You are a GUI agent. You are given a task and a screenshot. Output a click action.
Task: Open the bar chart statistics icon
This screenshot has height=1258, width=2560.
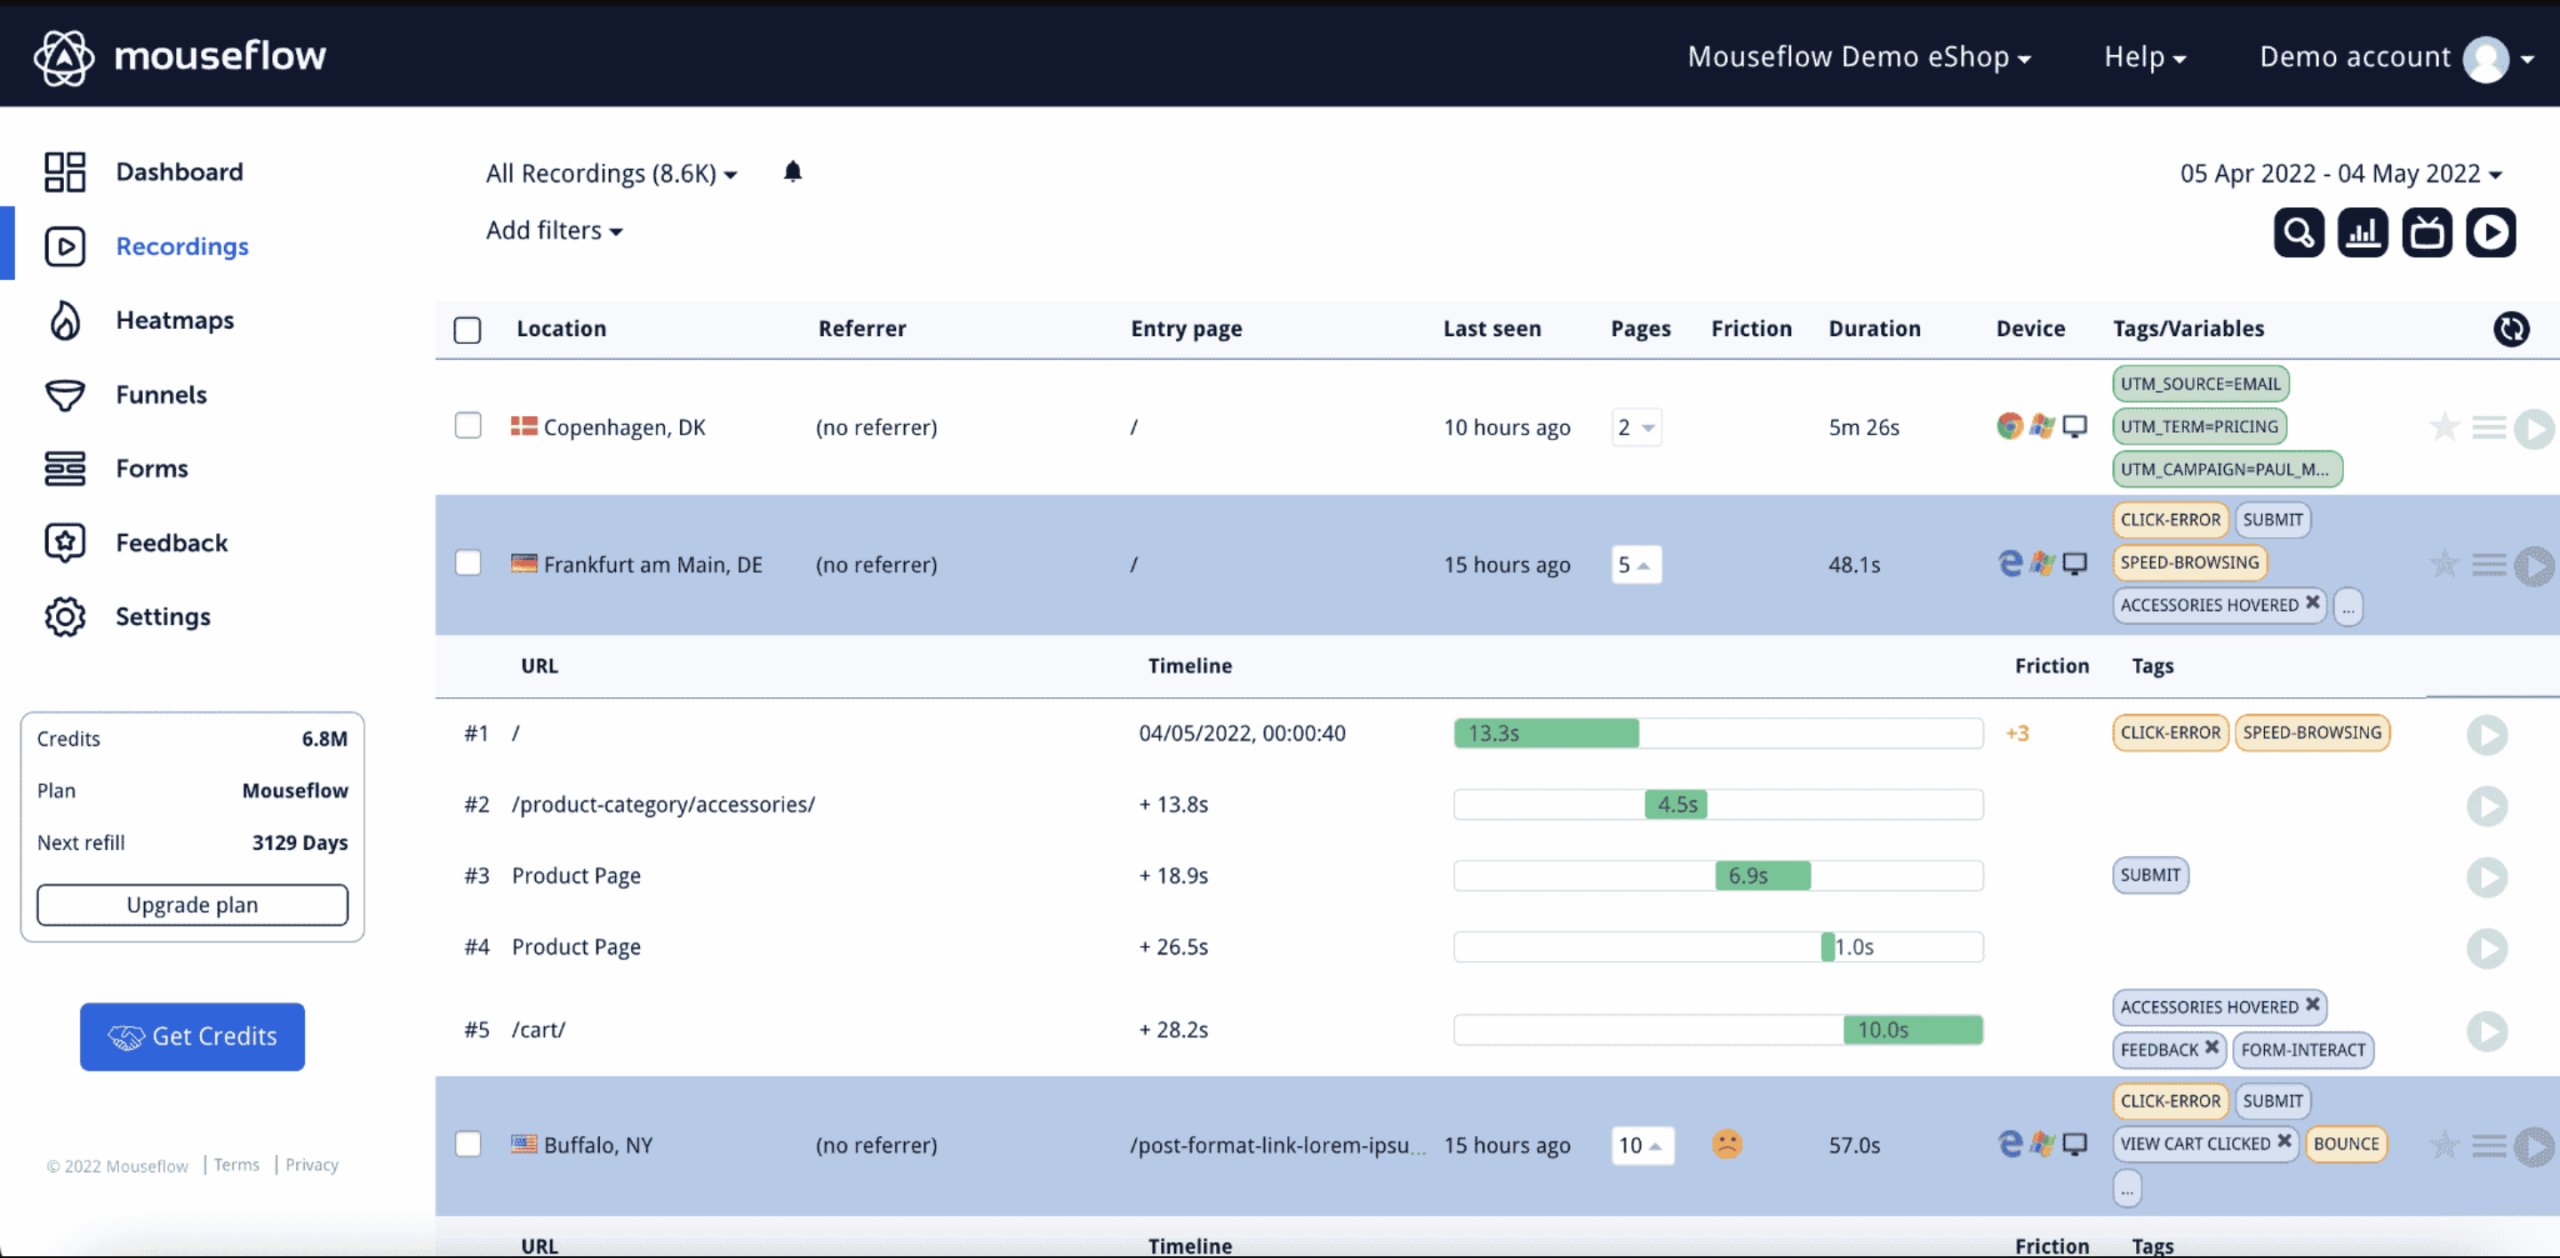coord(2362,233)
